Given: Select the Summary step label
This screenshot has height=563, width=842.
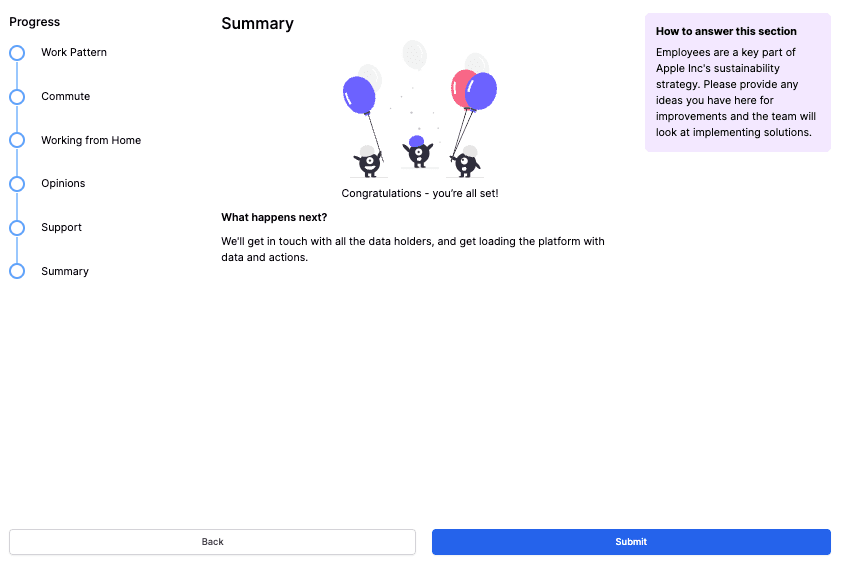Looking at the screenshot, I should click(x=65, y=271).
